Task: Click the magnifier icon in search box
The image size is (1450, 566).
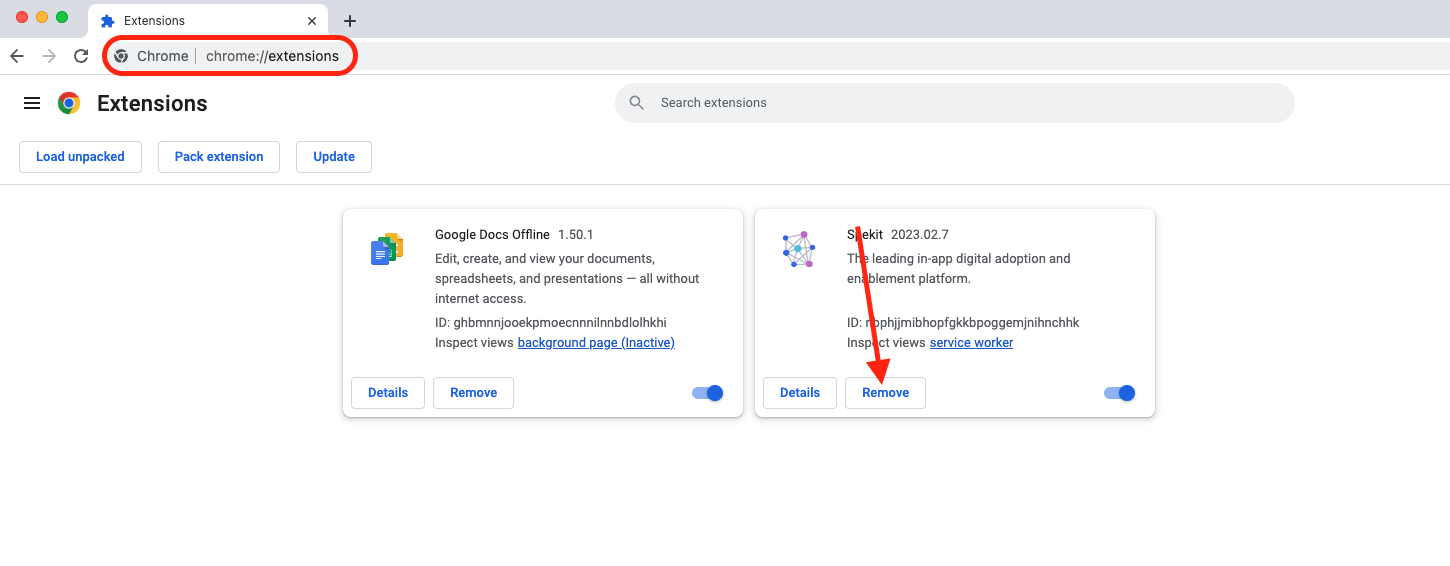Action: pyautogui.click(x=636, y=103)
